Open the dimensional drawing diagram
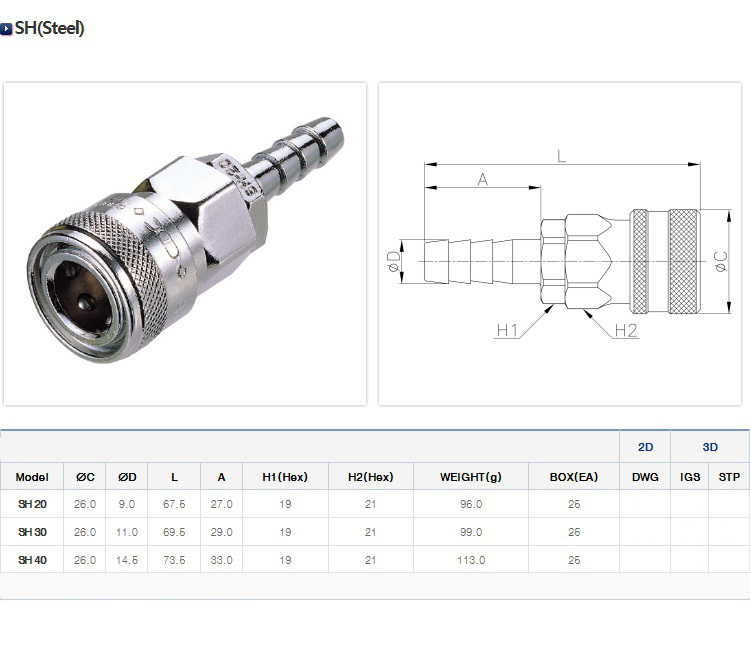 pos(560,244)
